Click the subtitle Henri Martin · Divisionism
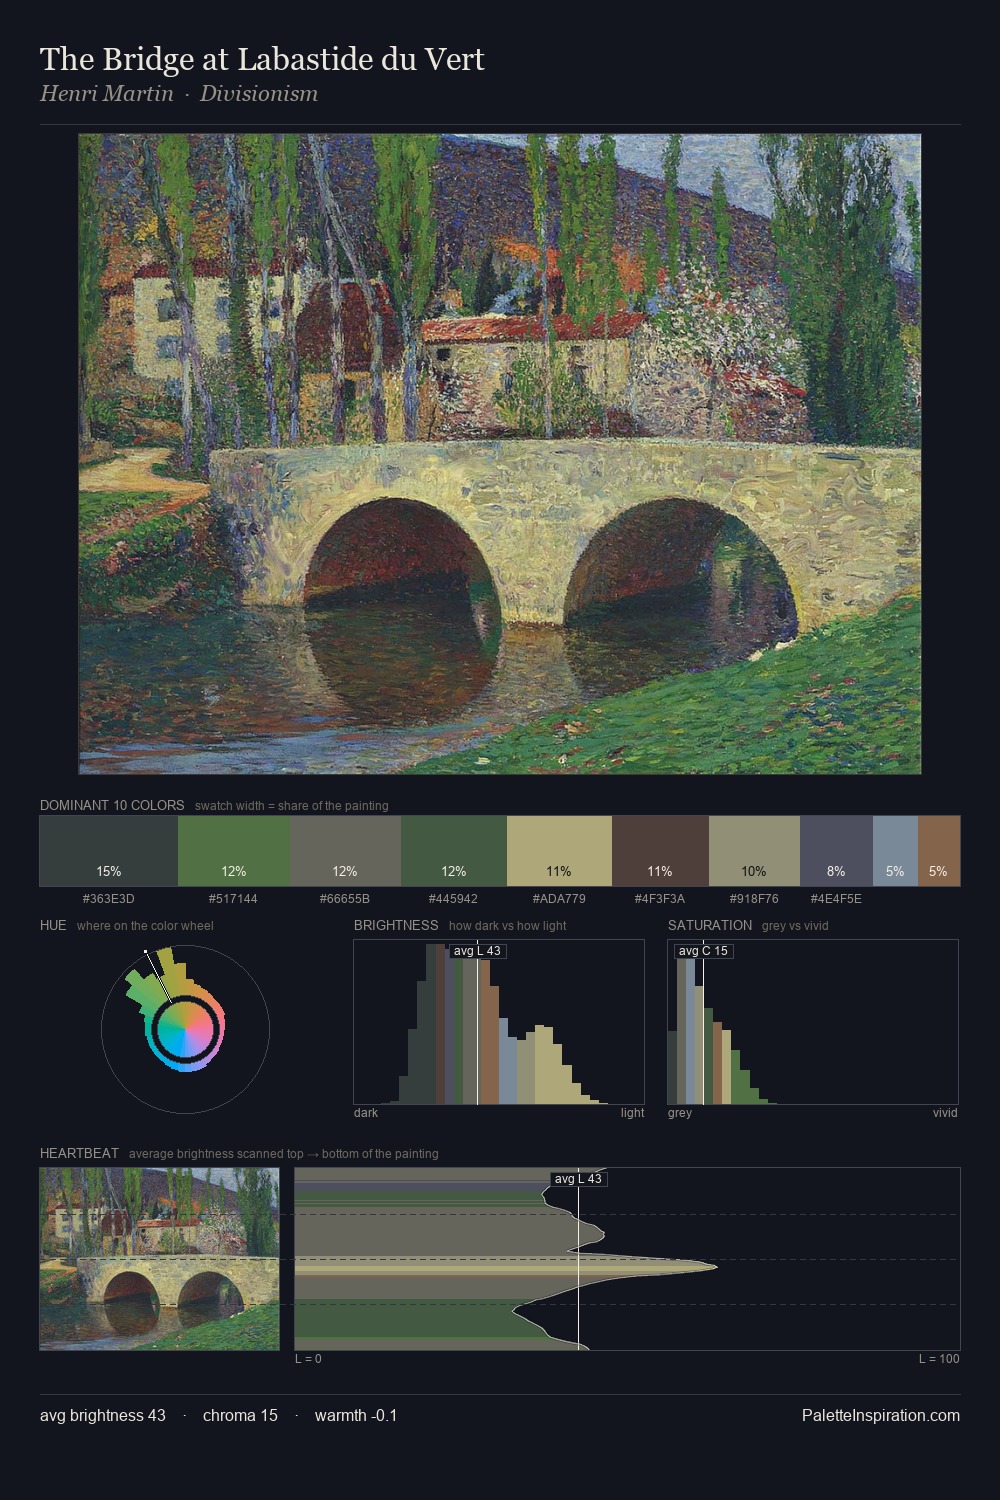 coord(179,94)
